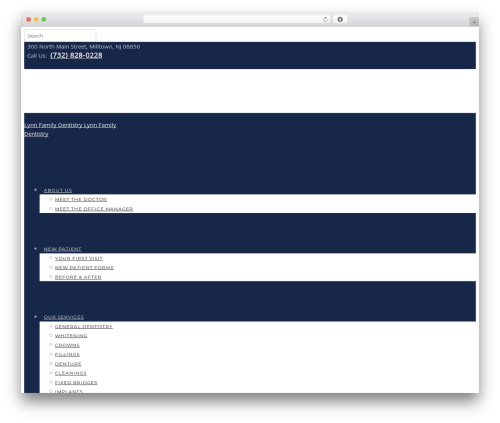Click the yellow minimize window button

click(x=36, y=19)
